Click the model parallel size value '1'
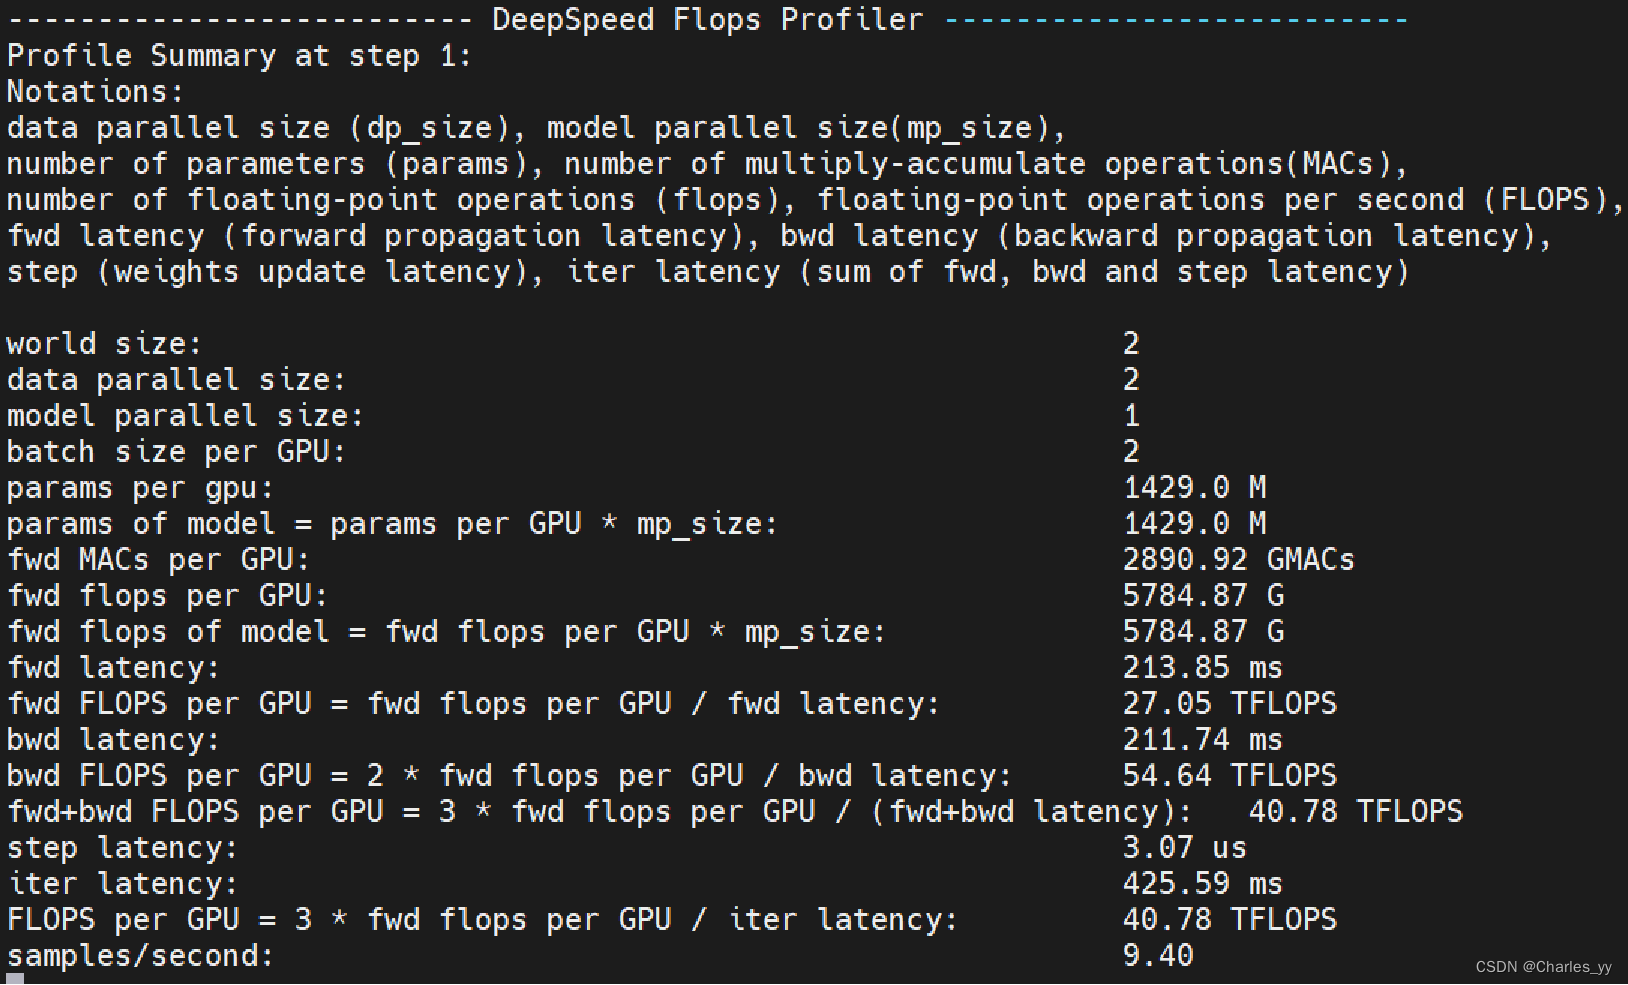The height and width of the screenshot is (985, 1628). [1131, 416]
